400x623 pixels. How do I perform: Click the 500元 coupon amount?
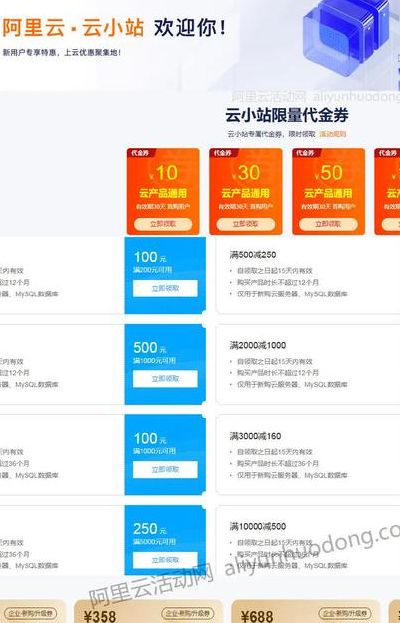[x=150, y=348]
